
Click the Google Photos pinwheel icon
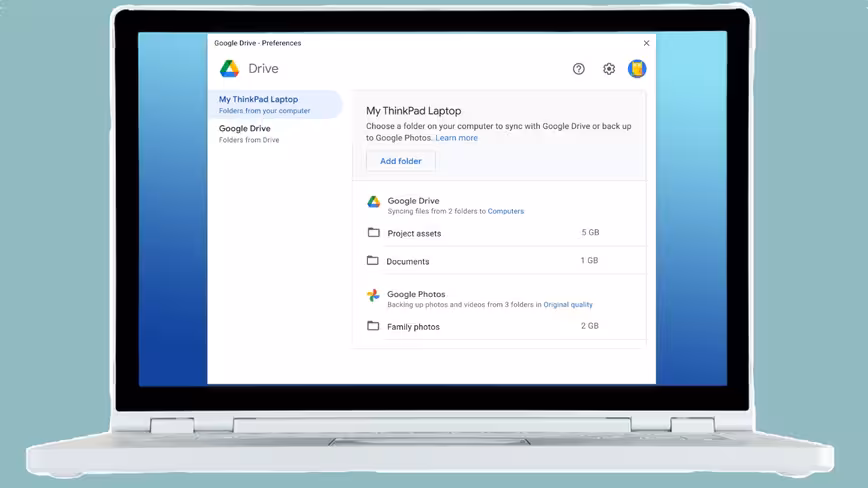click(373, 295)
